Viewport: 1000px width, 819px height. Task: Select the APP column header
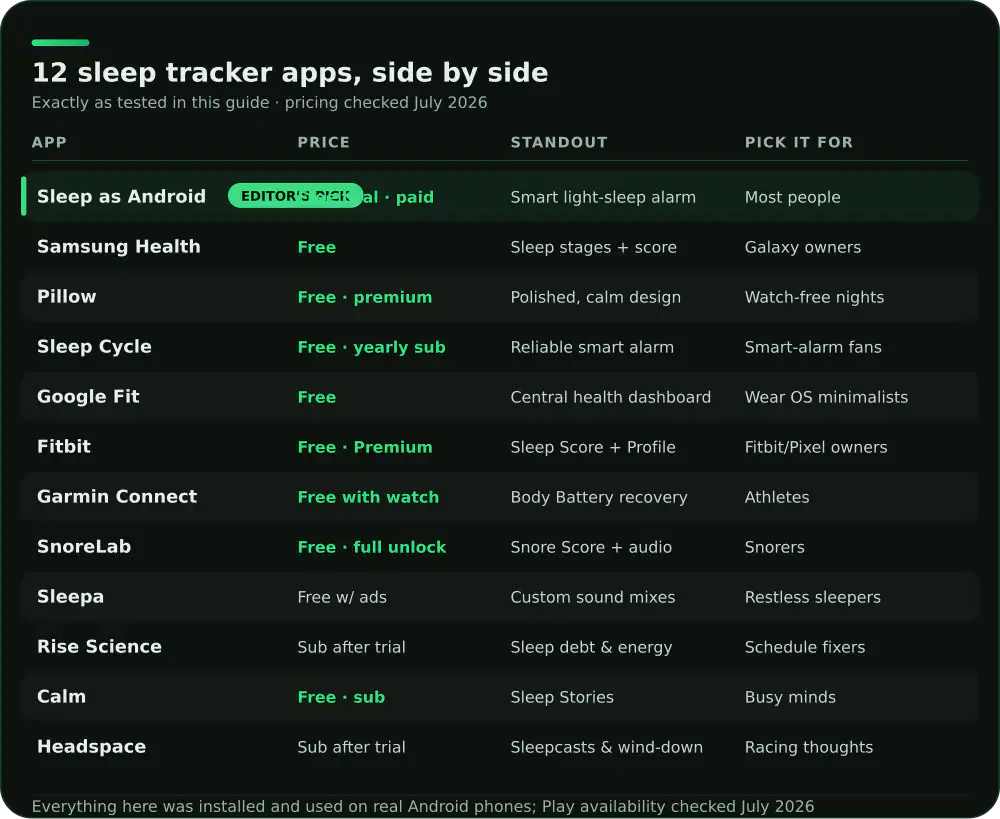tap(49, 142)
